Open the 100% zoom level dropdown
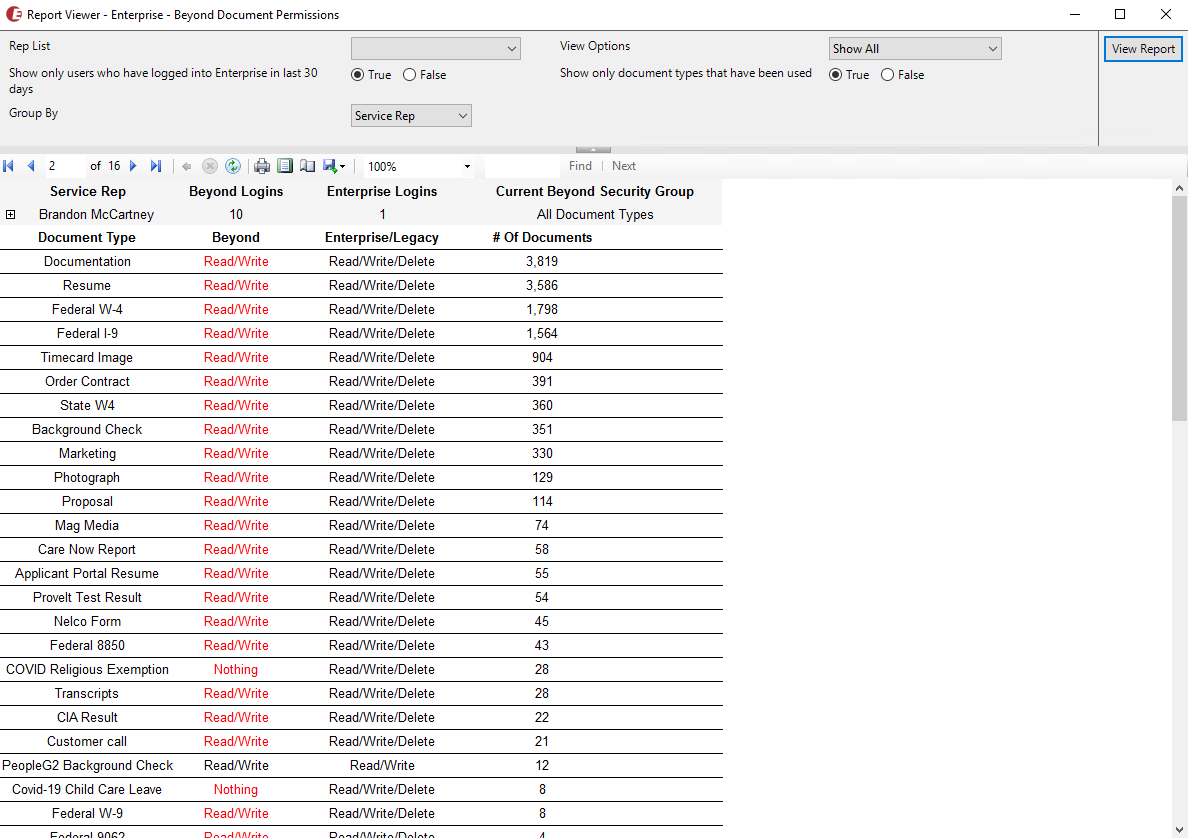This screenshot has width=1188, height=838. pos(467,167)
